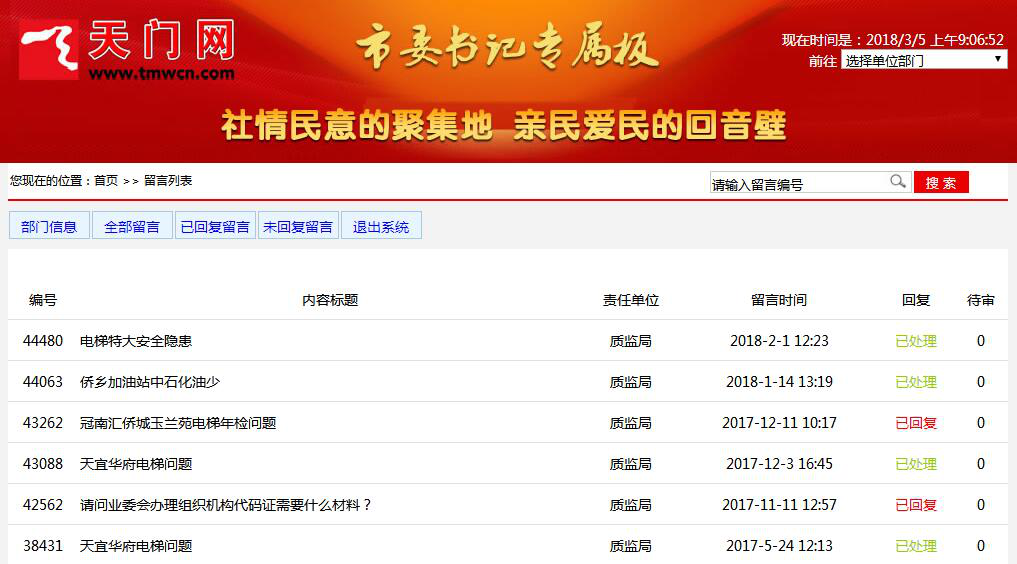This screenshot has width=1017, height=564.
Task: Show the 未回复留言 list
Action: pyautogui.click(x=298, y=226)
